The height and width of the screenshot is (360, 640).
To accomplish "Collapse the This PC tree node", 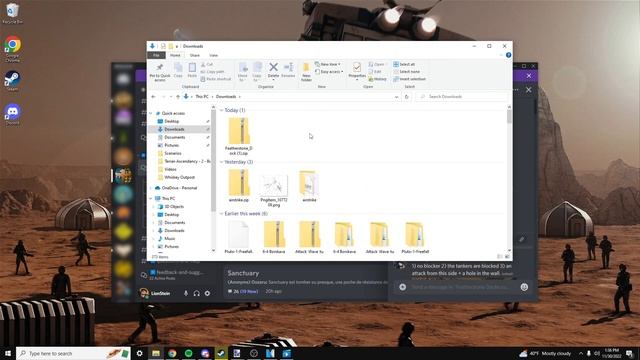I will pyautogui.click(x=151, y=198).
